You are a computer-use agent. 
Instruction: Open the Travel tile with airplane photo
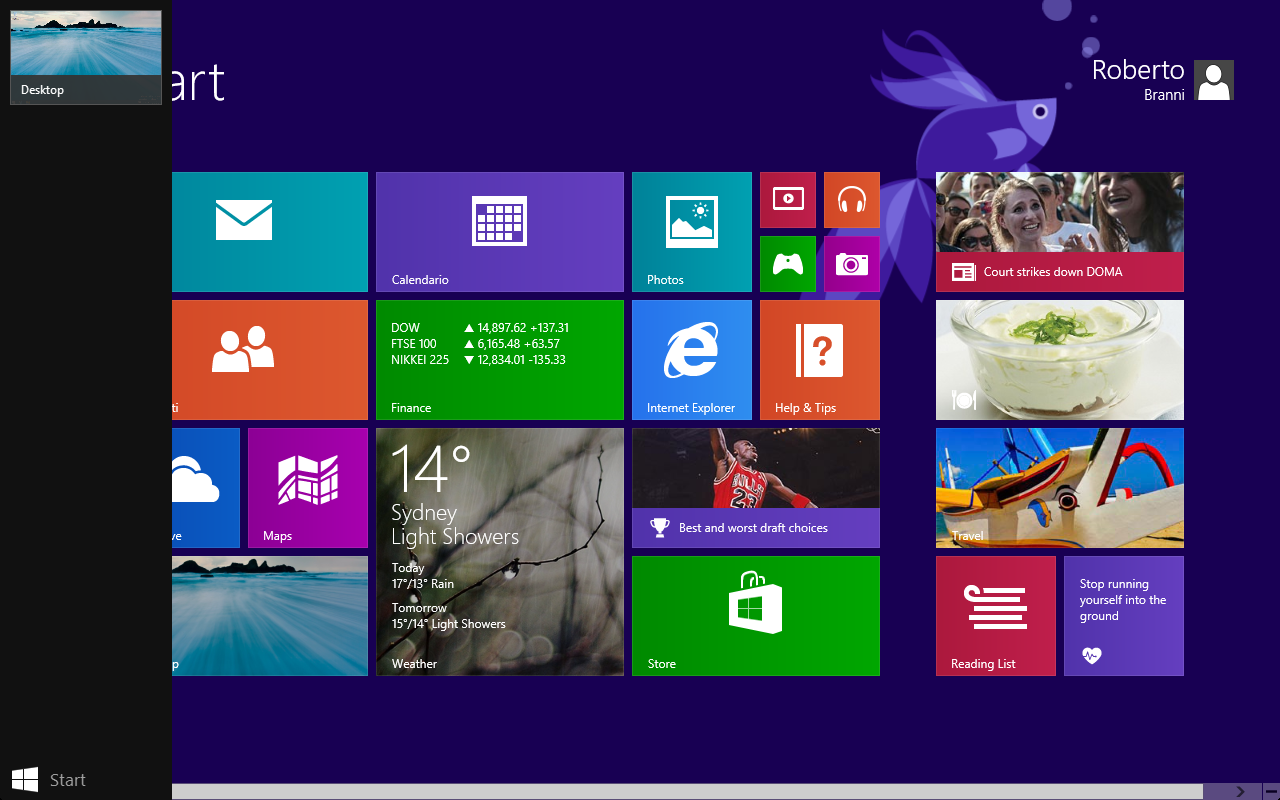click(x=1060, y=488)
